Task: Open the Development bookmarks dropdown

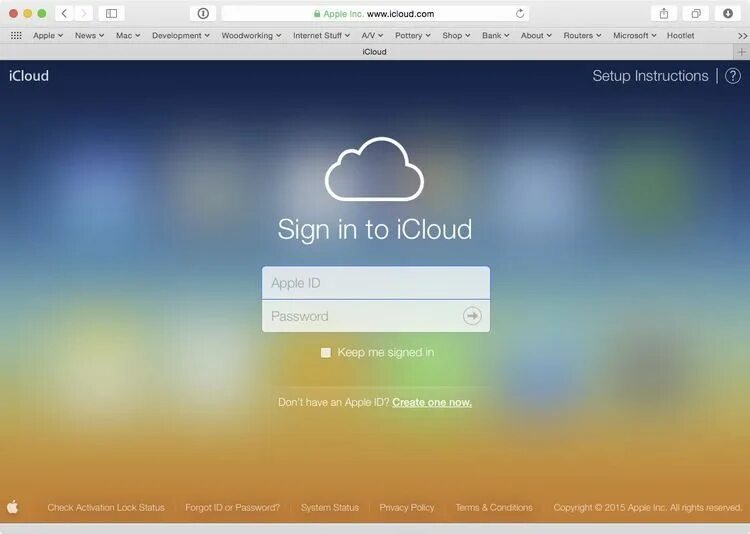Action: pos(181,35)
